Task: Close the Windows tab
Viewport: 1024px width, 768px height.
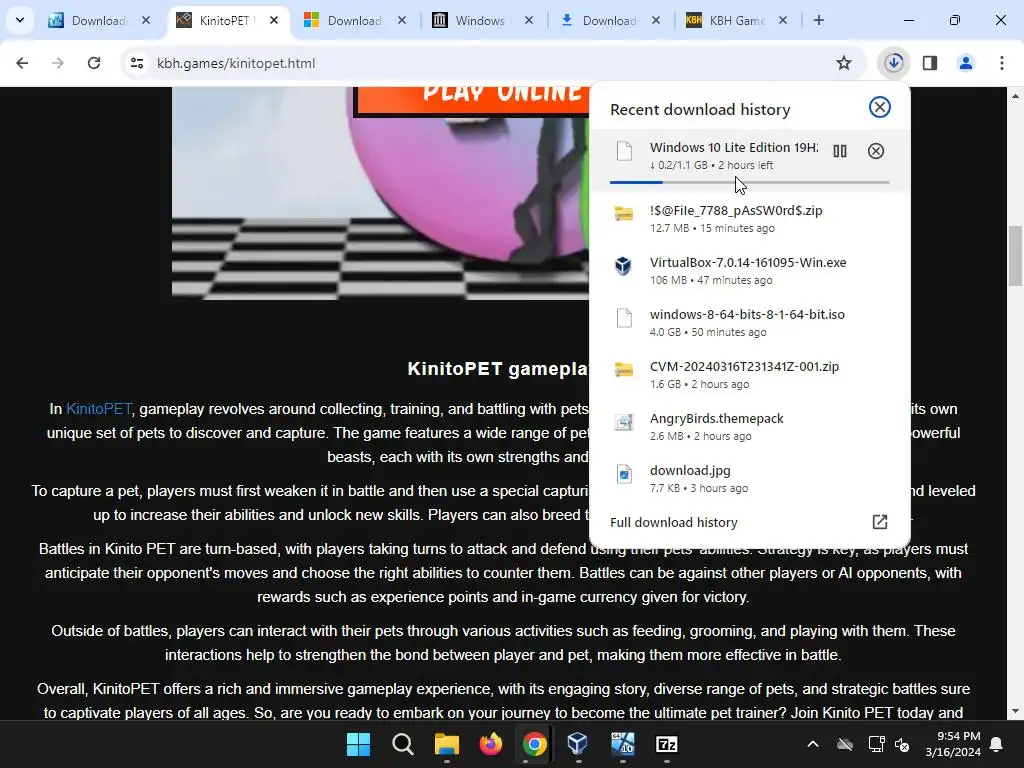Action: click(529, 20)
